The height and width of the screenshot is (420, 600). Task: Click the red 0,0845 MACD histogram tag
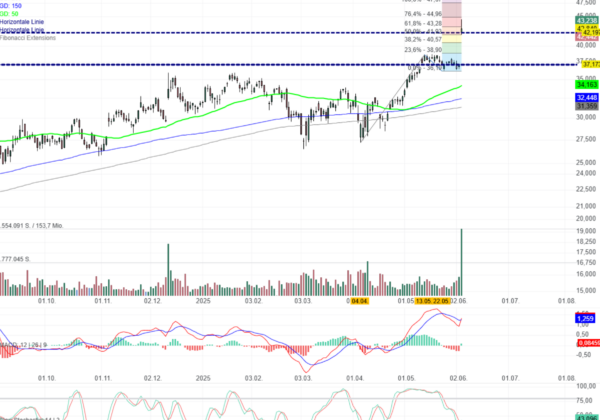coord(589,343)
